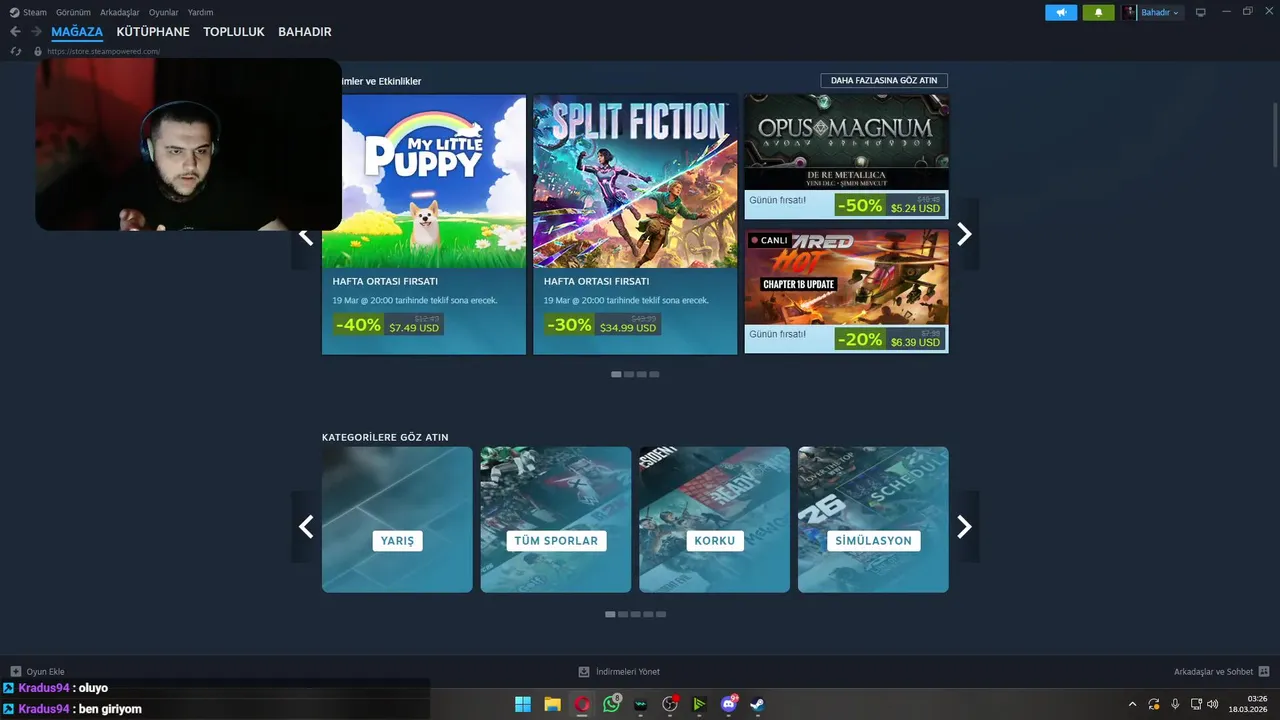Screen dimensions: 1280x720
Task: Switch to the MAĞAZA tab
Action: 77,32
